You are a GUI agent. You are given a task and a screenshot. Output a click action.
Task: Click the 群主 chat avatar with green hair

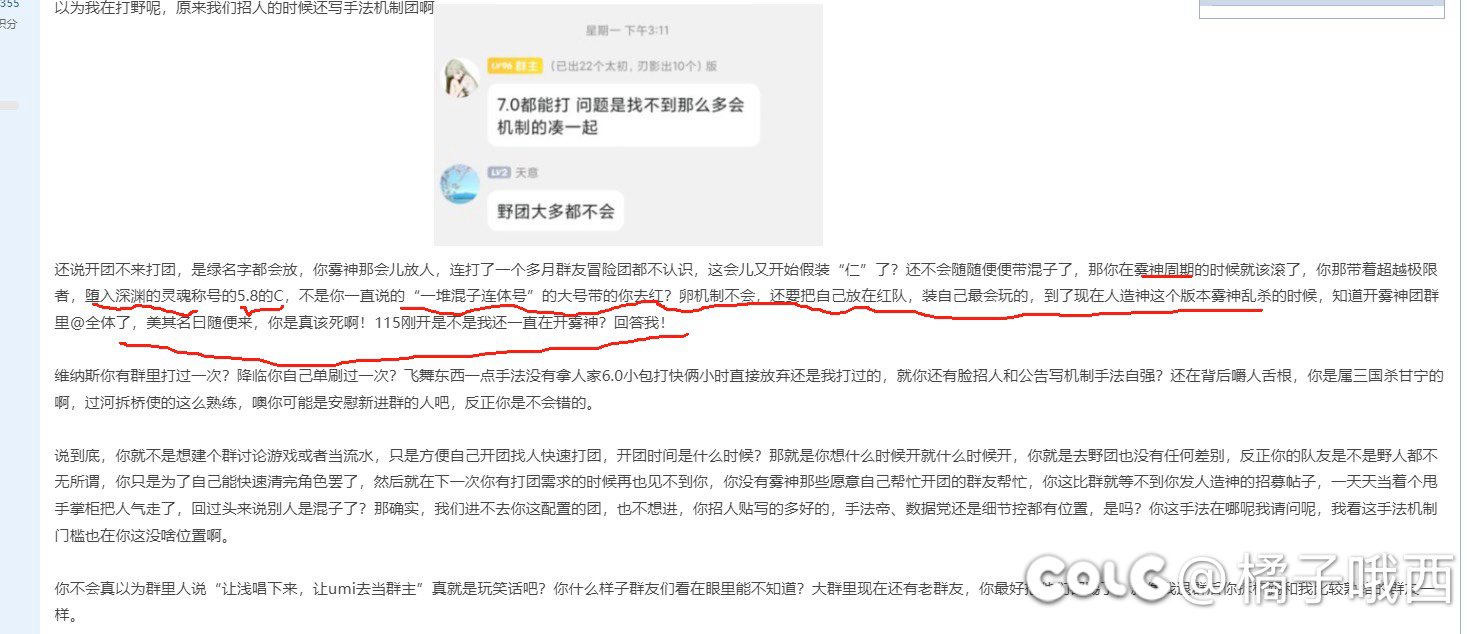(461, 76)
